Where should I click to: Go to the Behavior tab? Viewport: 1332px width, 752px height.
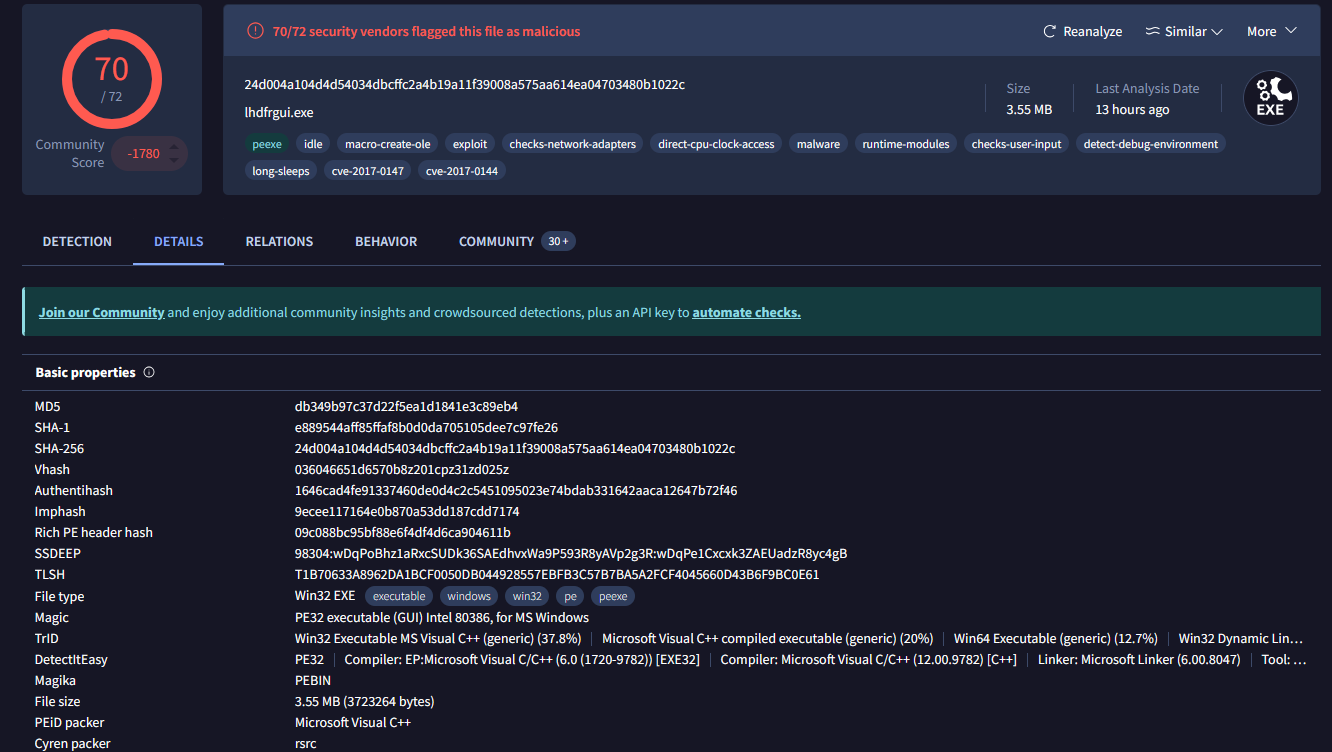[386, 241]
